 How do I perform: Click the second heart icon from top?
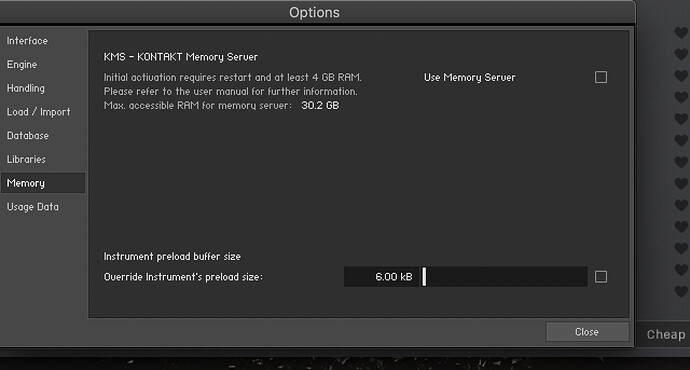pos(681,54)
